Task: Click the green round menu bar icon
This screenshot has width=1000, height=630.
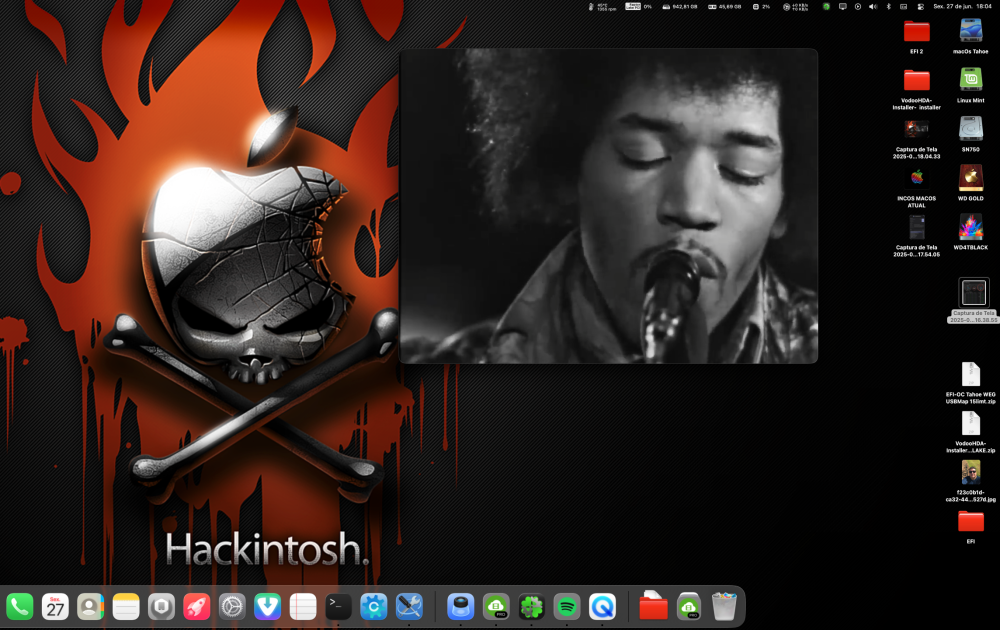Action: 827,6
